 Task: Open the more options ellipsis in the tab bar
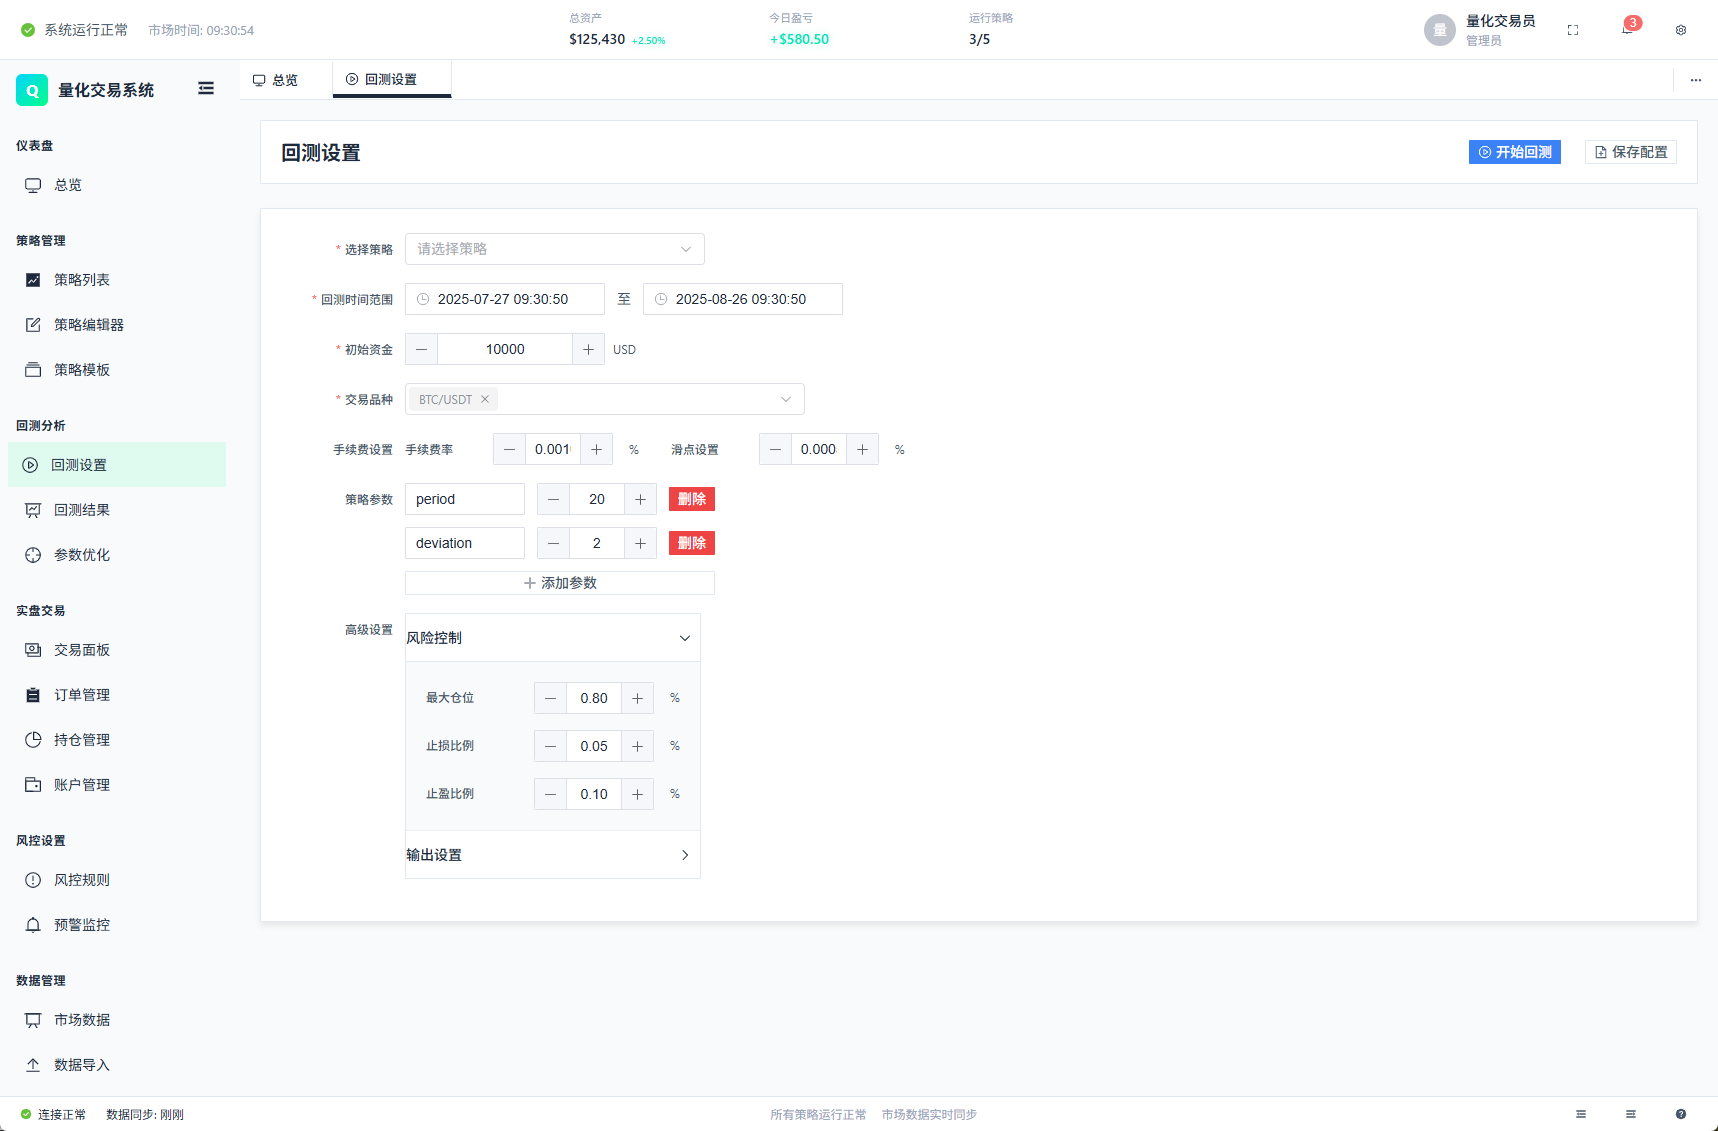(1696, 80)
